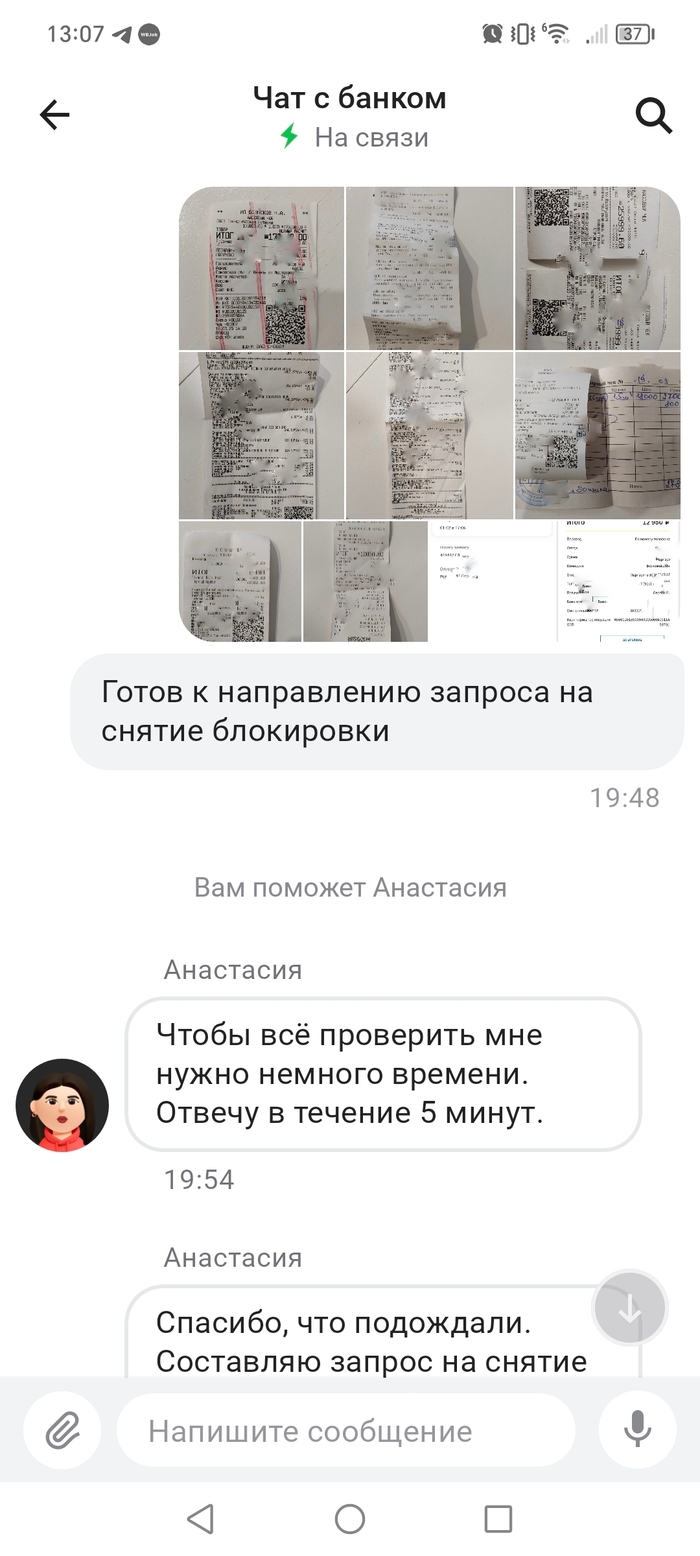
Task: Jump to latest messages with down-arrow button
Action: (629, 1308)
